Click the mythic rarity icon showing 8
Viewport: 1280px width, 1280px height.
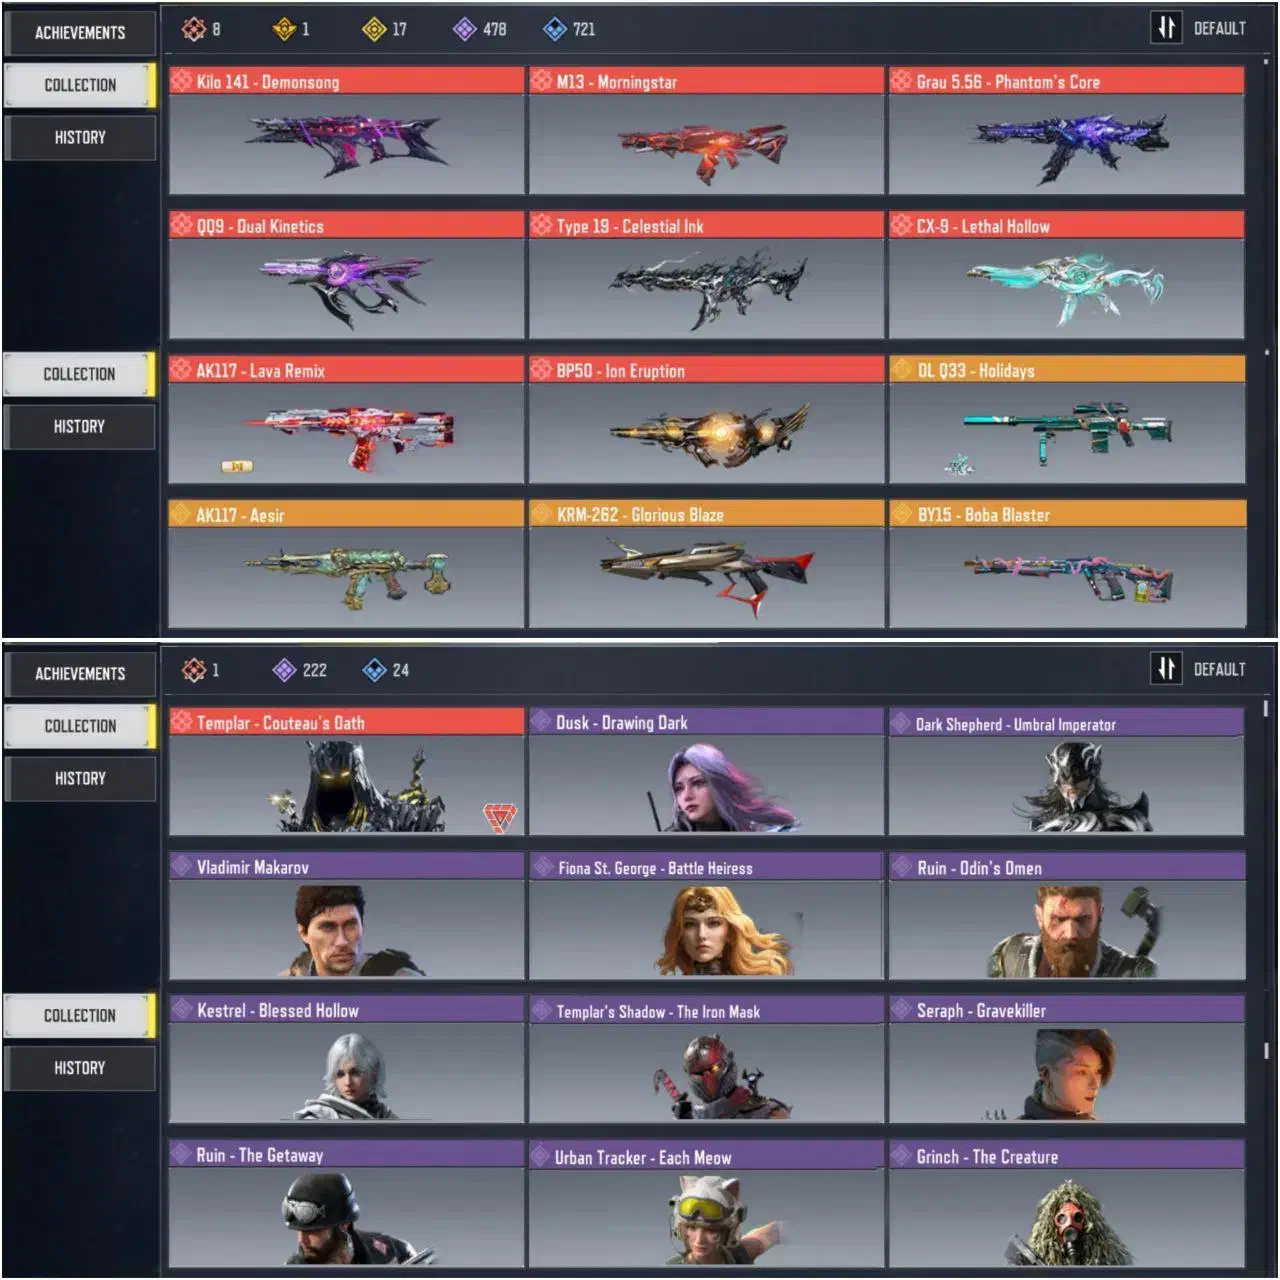pos(194,29)
